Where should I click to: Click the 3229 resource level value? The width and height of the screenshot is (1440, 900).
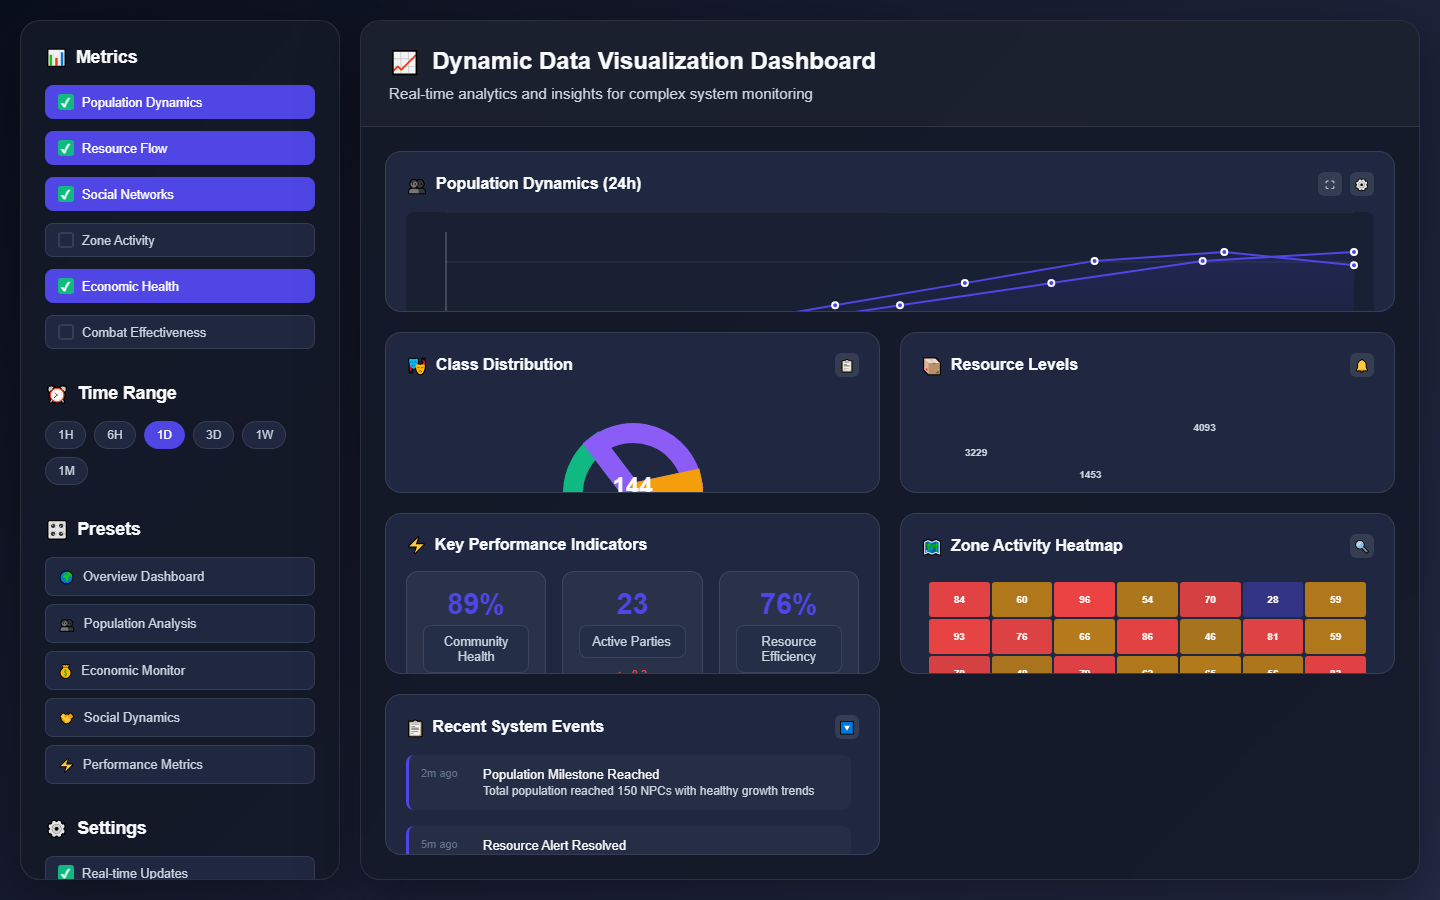coord(976,453)
